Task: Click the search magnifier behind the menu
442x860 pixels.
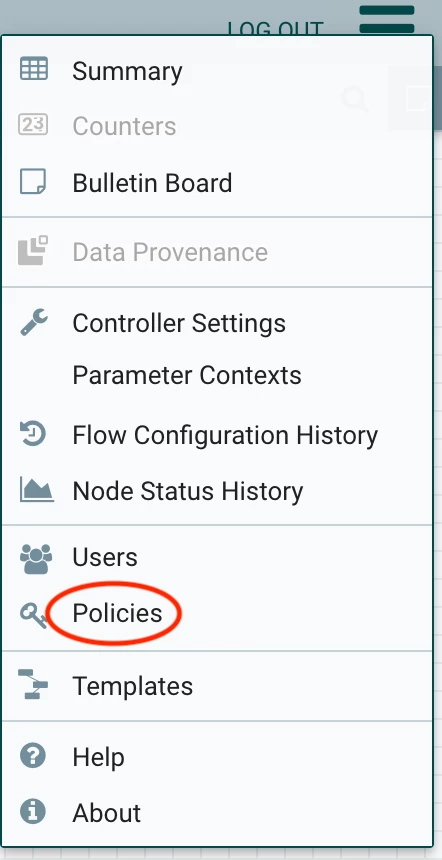Action: click(x=355, y=99)
